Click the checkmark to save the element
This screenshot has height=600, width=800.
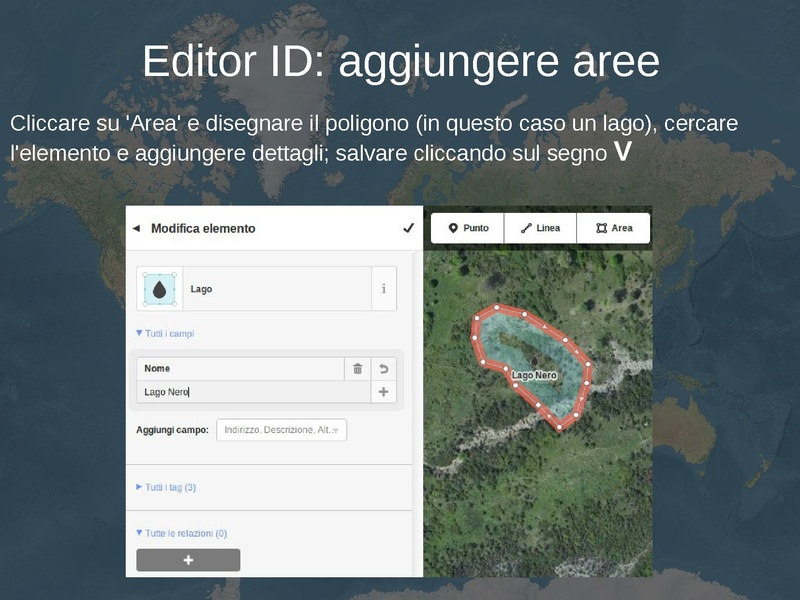[408, 228]
